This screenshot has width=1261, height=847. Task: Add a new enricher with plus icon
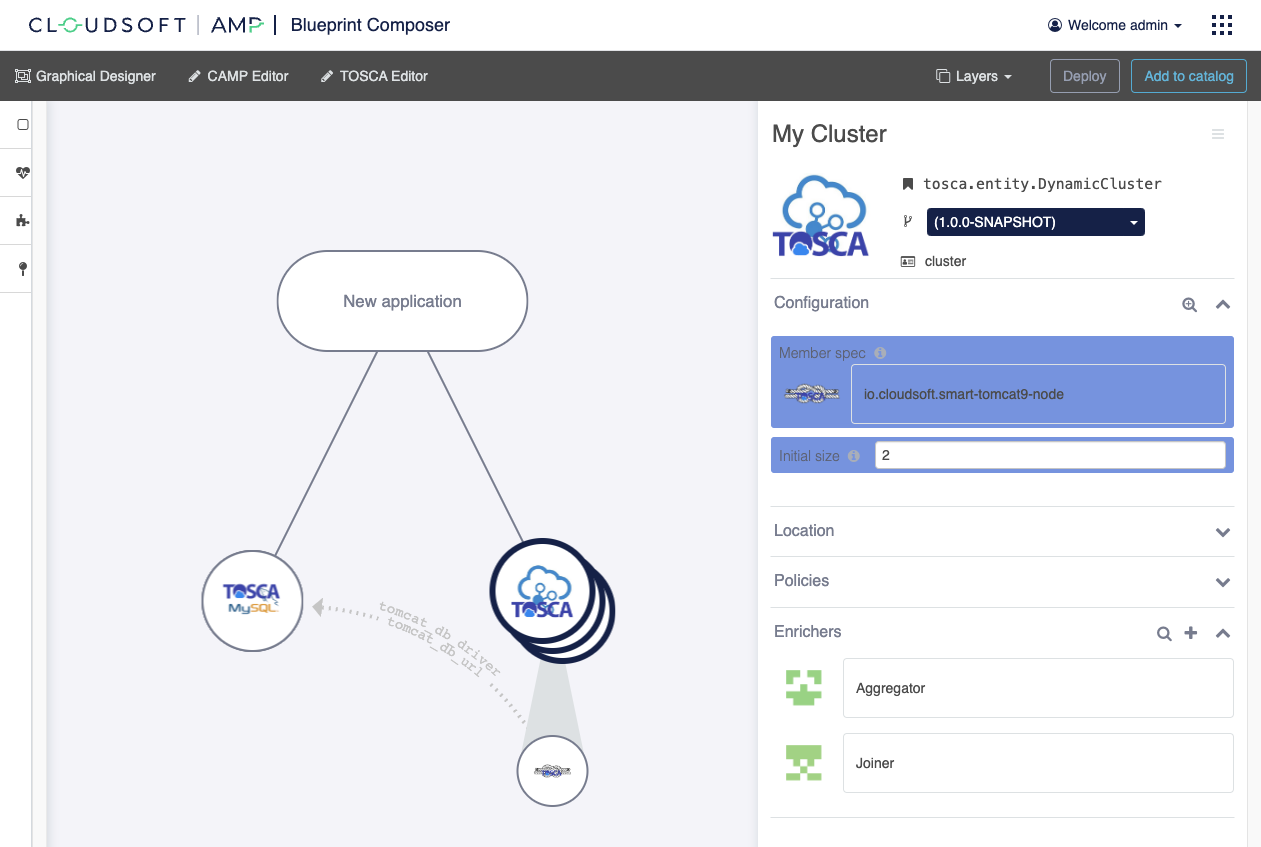tap(1191, 633)
